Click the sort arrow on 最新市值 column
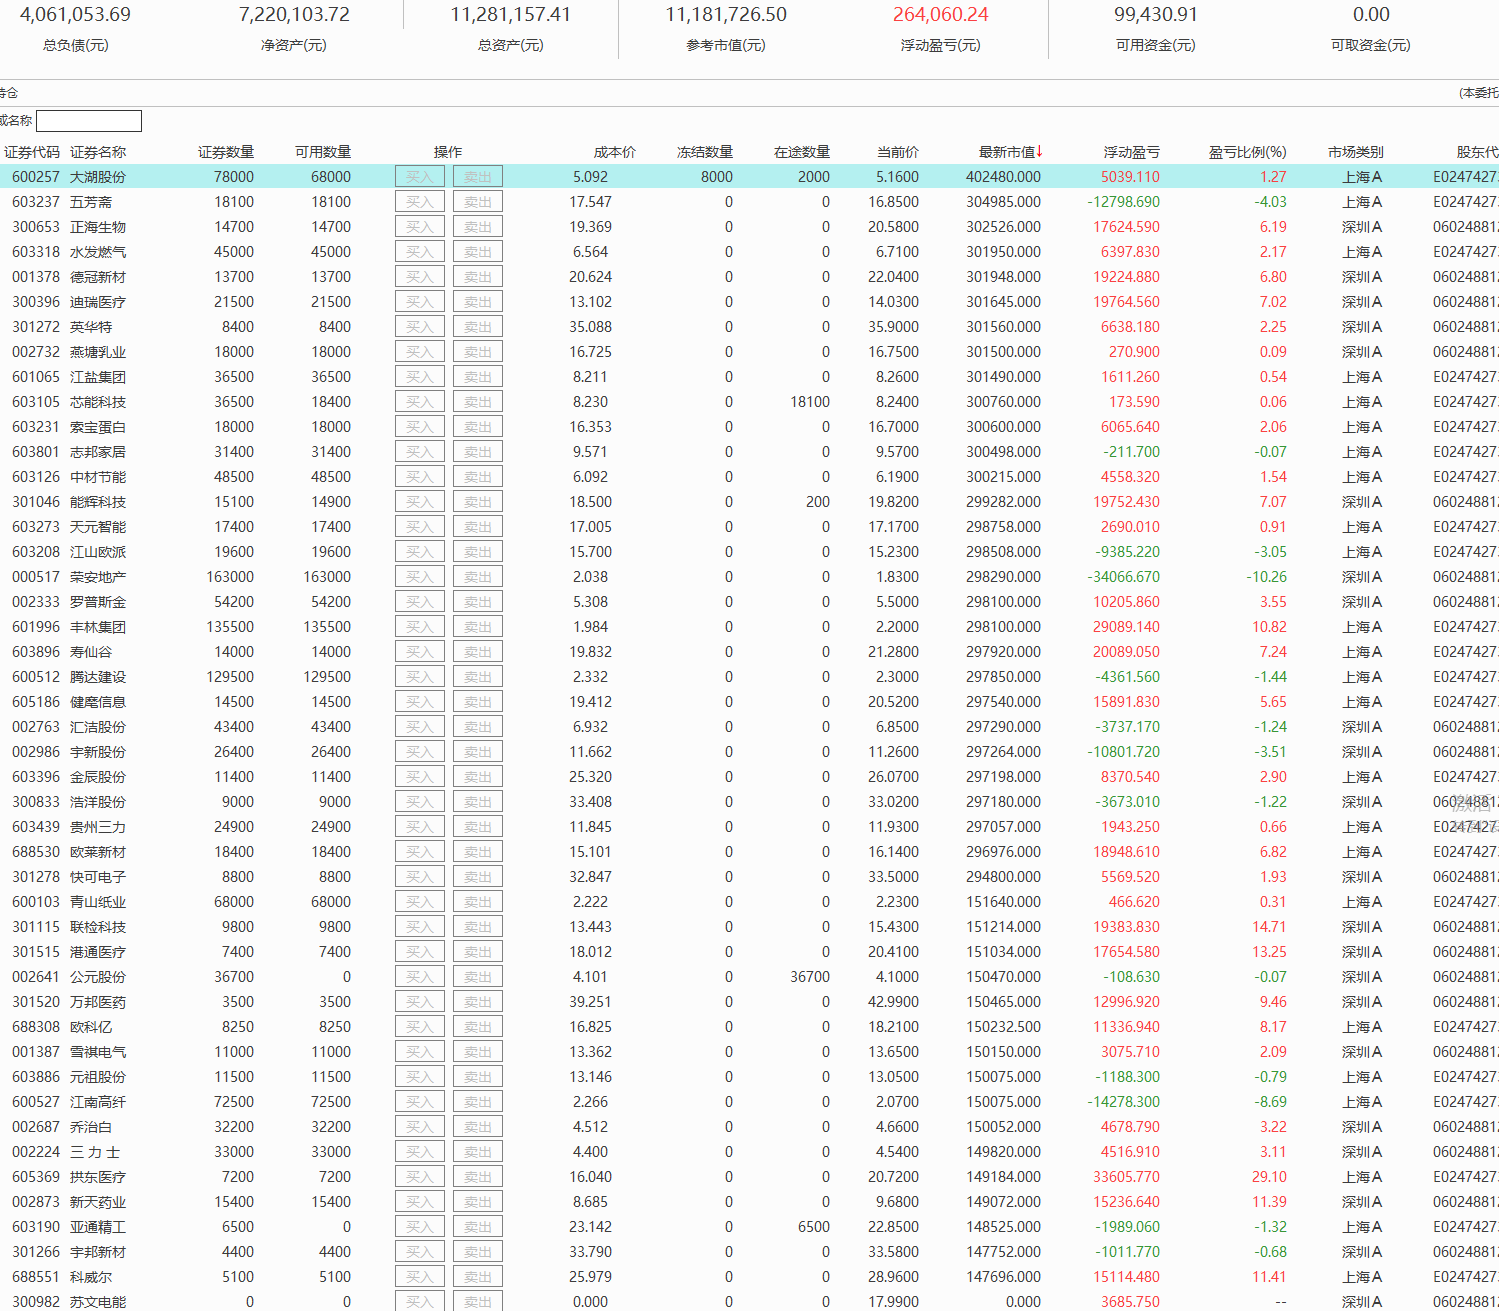The image size is (1499, 1311). coord(1040,152)
